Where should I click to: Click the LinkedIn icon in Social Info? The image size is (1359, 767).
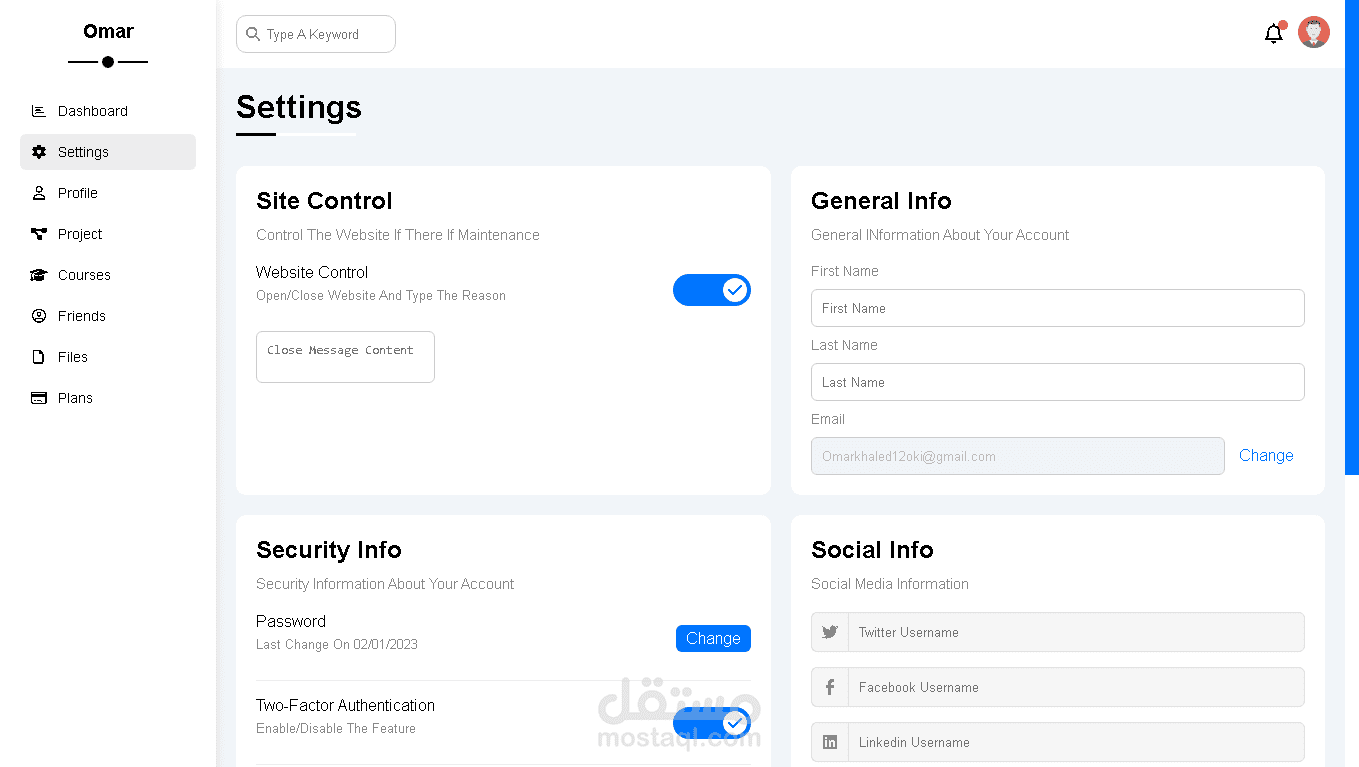(x=830, y=742)
